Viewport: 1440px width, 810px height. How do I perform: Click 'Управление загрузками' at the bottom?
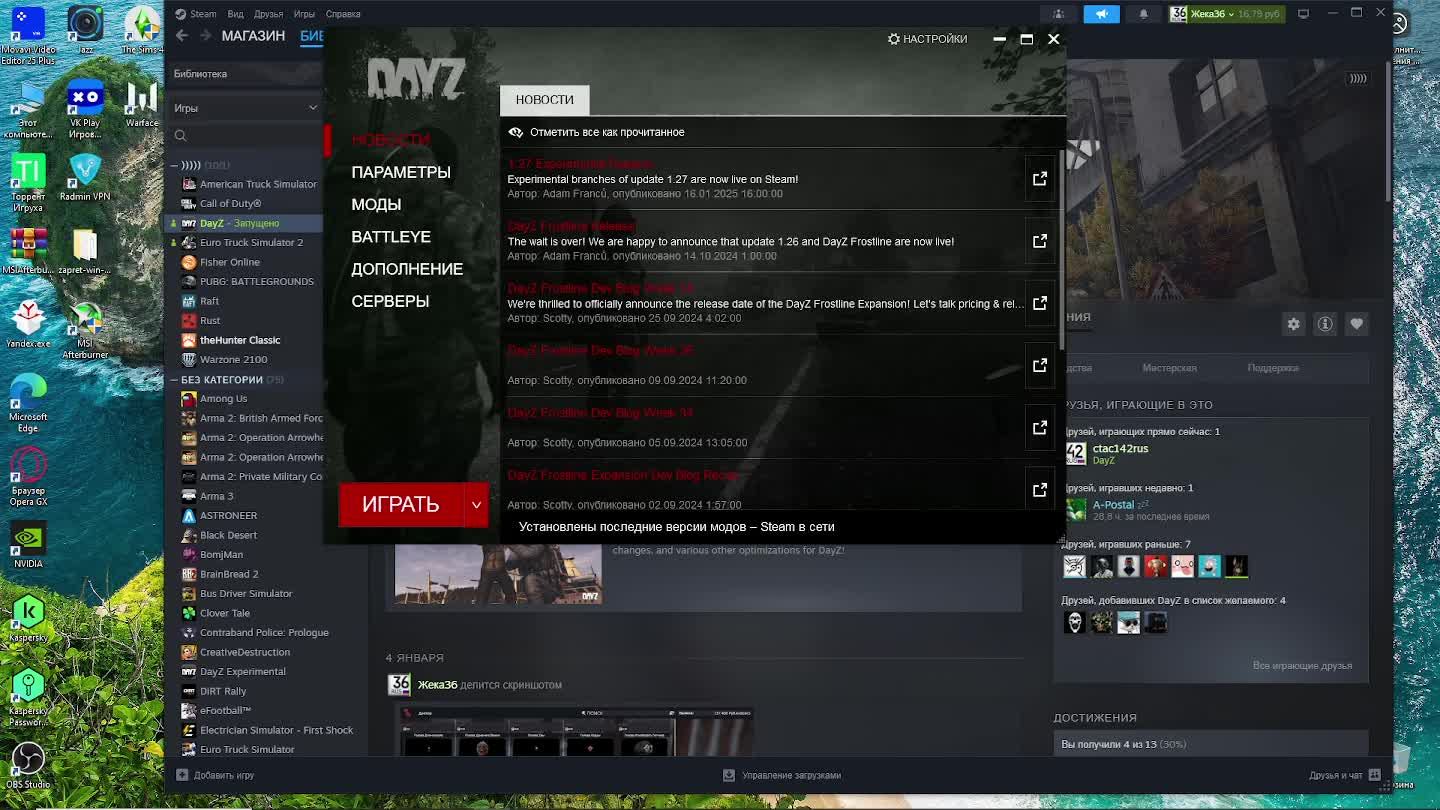(x=791, y=775)
